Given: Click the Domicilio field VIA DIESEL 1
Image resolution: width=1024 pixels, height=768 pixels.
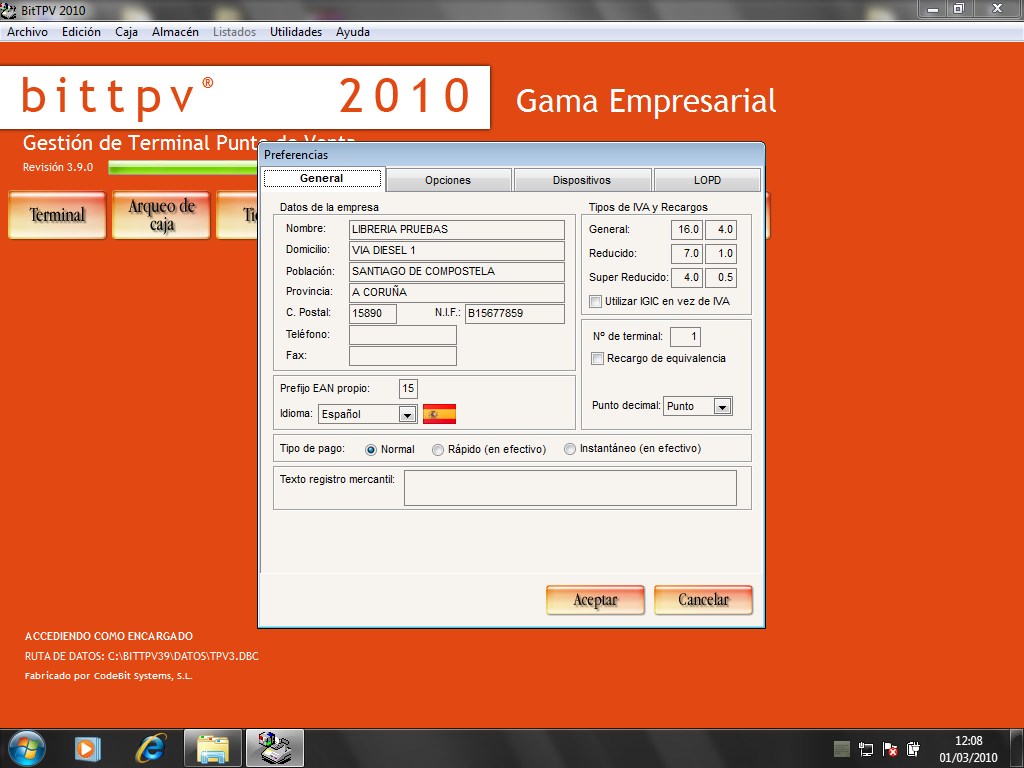Looking at the screenshot, I should tap(456, 251).
